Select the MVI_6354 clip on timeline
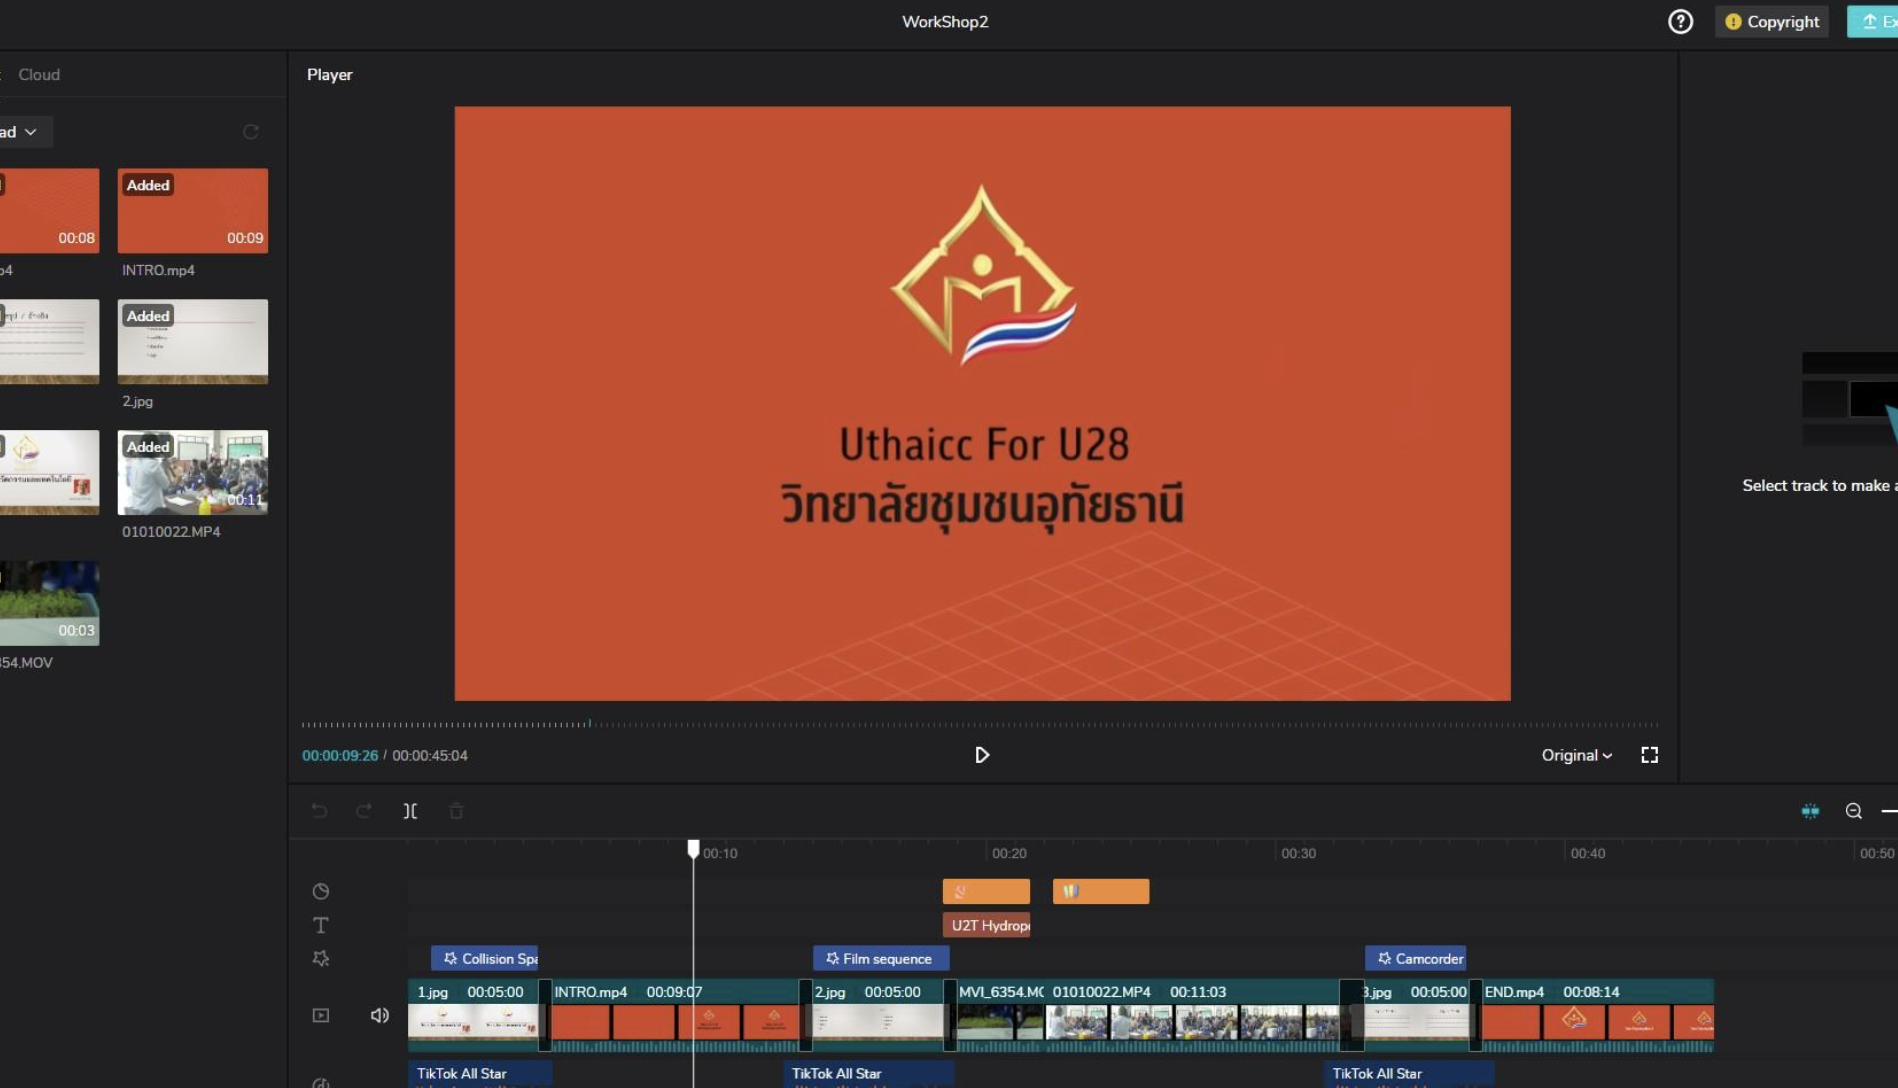This screenshot has width=1898, height=1088. pos(1000,1015)
